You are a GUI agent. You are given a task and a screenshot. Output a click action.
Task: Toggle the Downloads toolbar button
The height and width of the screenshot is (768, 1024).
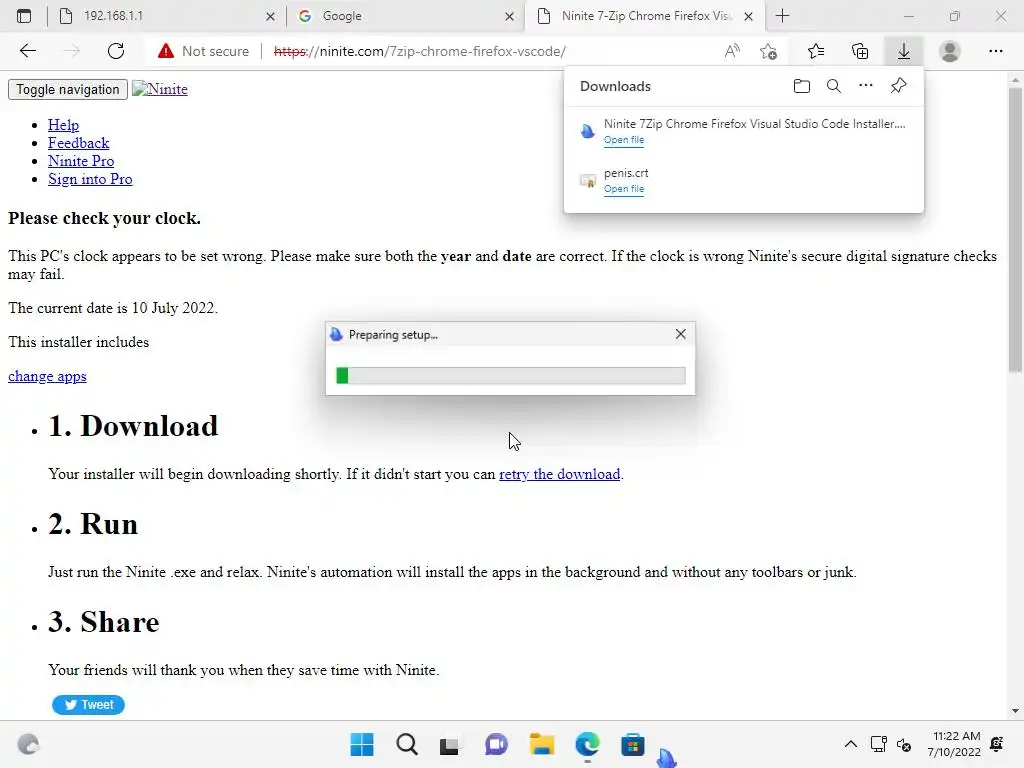coord(904,51)
